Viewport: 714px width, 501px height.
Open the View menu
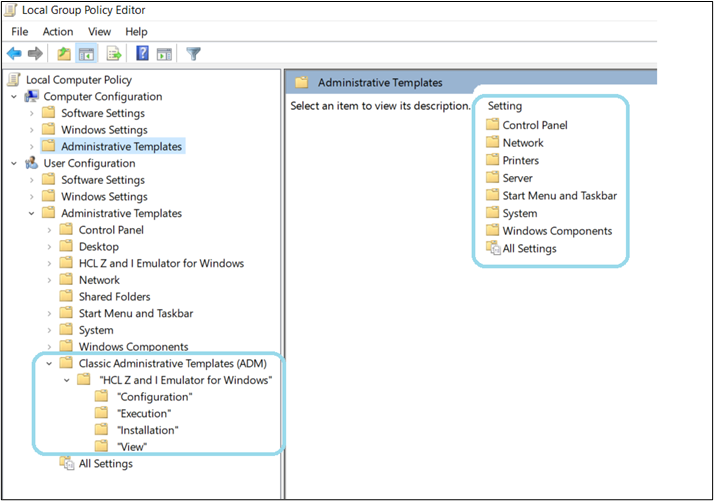pos(99,32)
